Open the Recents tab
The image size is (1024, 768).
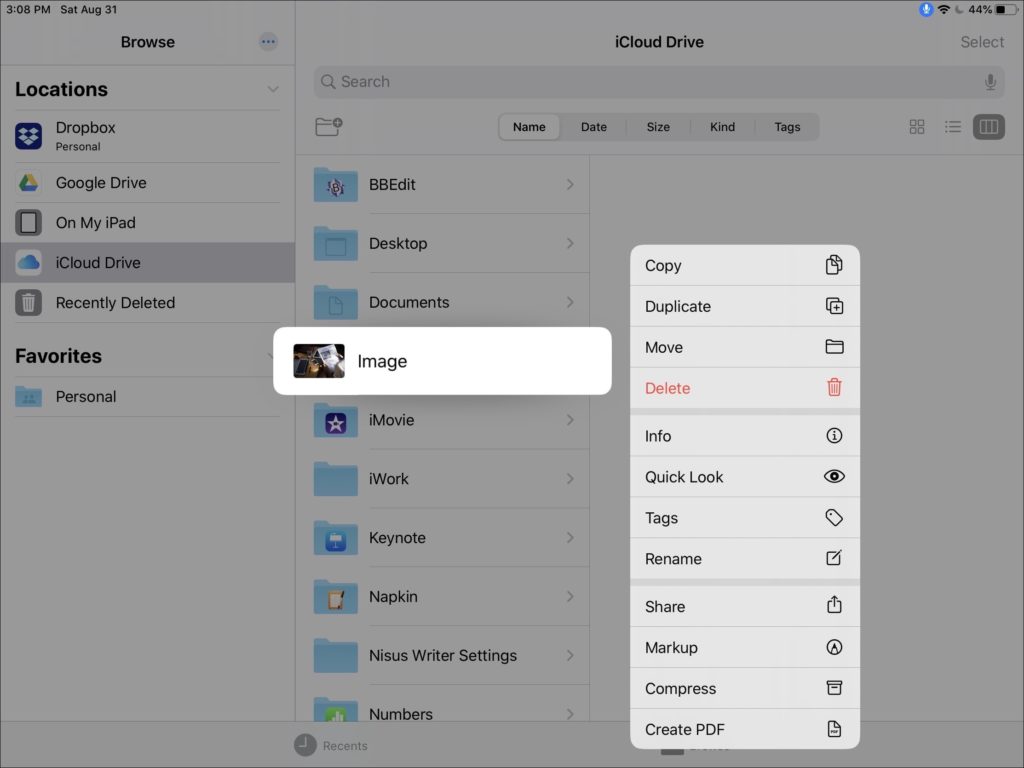[331, 745]
